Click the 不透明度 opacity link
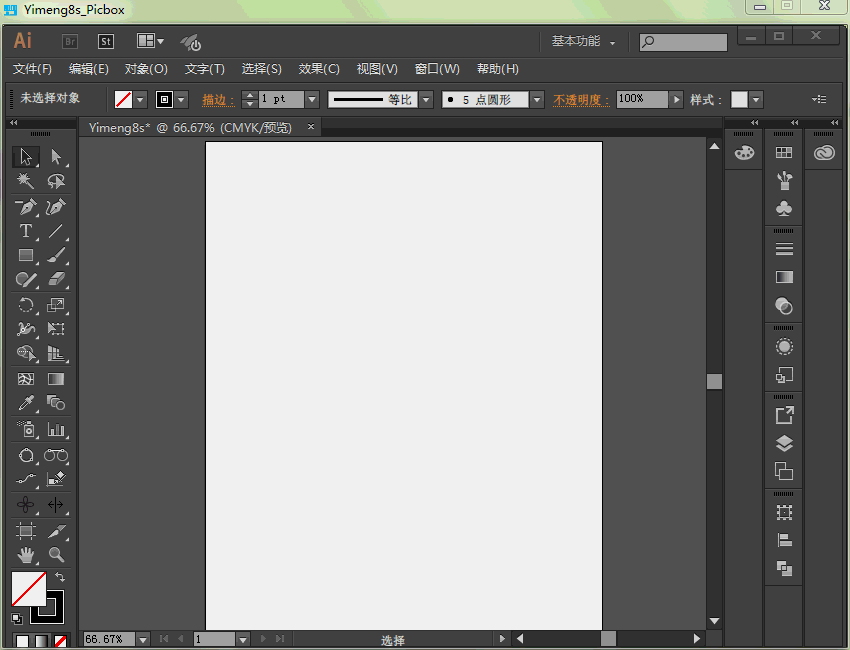This screenshot has width=850, height=650. coord(580,99)
